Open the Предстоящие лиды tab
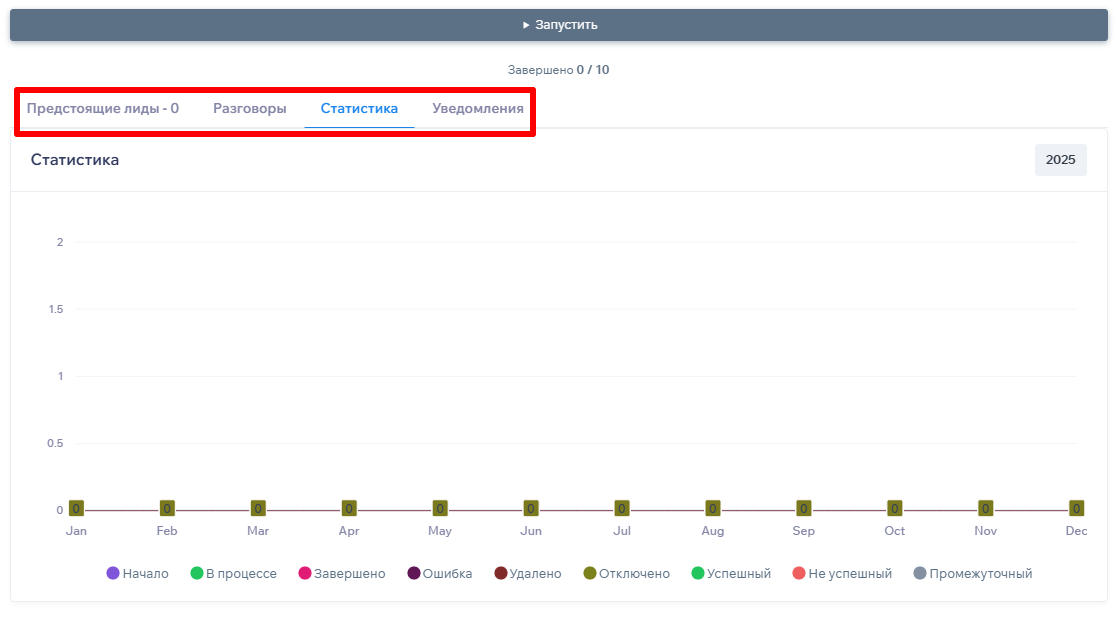Image resolution: width=1116 pixels, height=627 pixels. coord(102,109)
